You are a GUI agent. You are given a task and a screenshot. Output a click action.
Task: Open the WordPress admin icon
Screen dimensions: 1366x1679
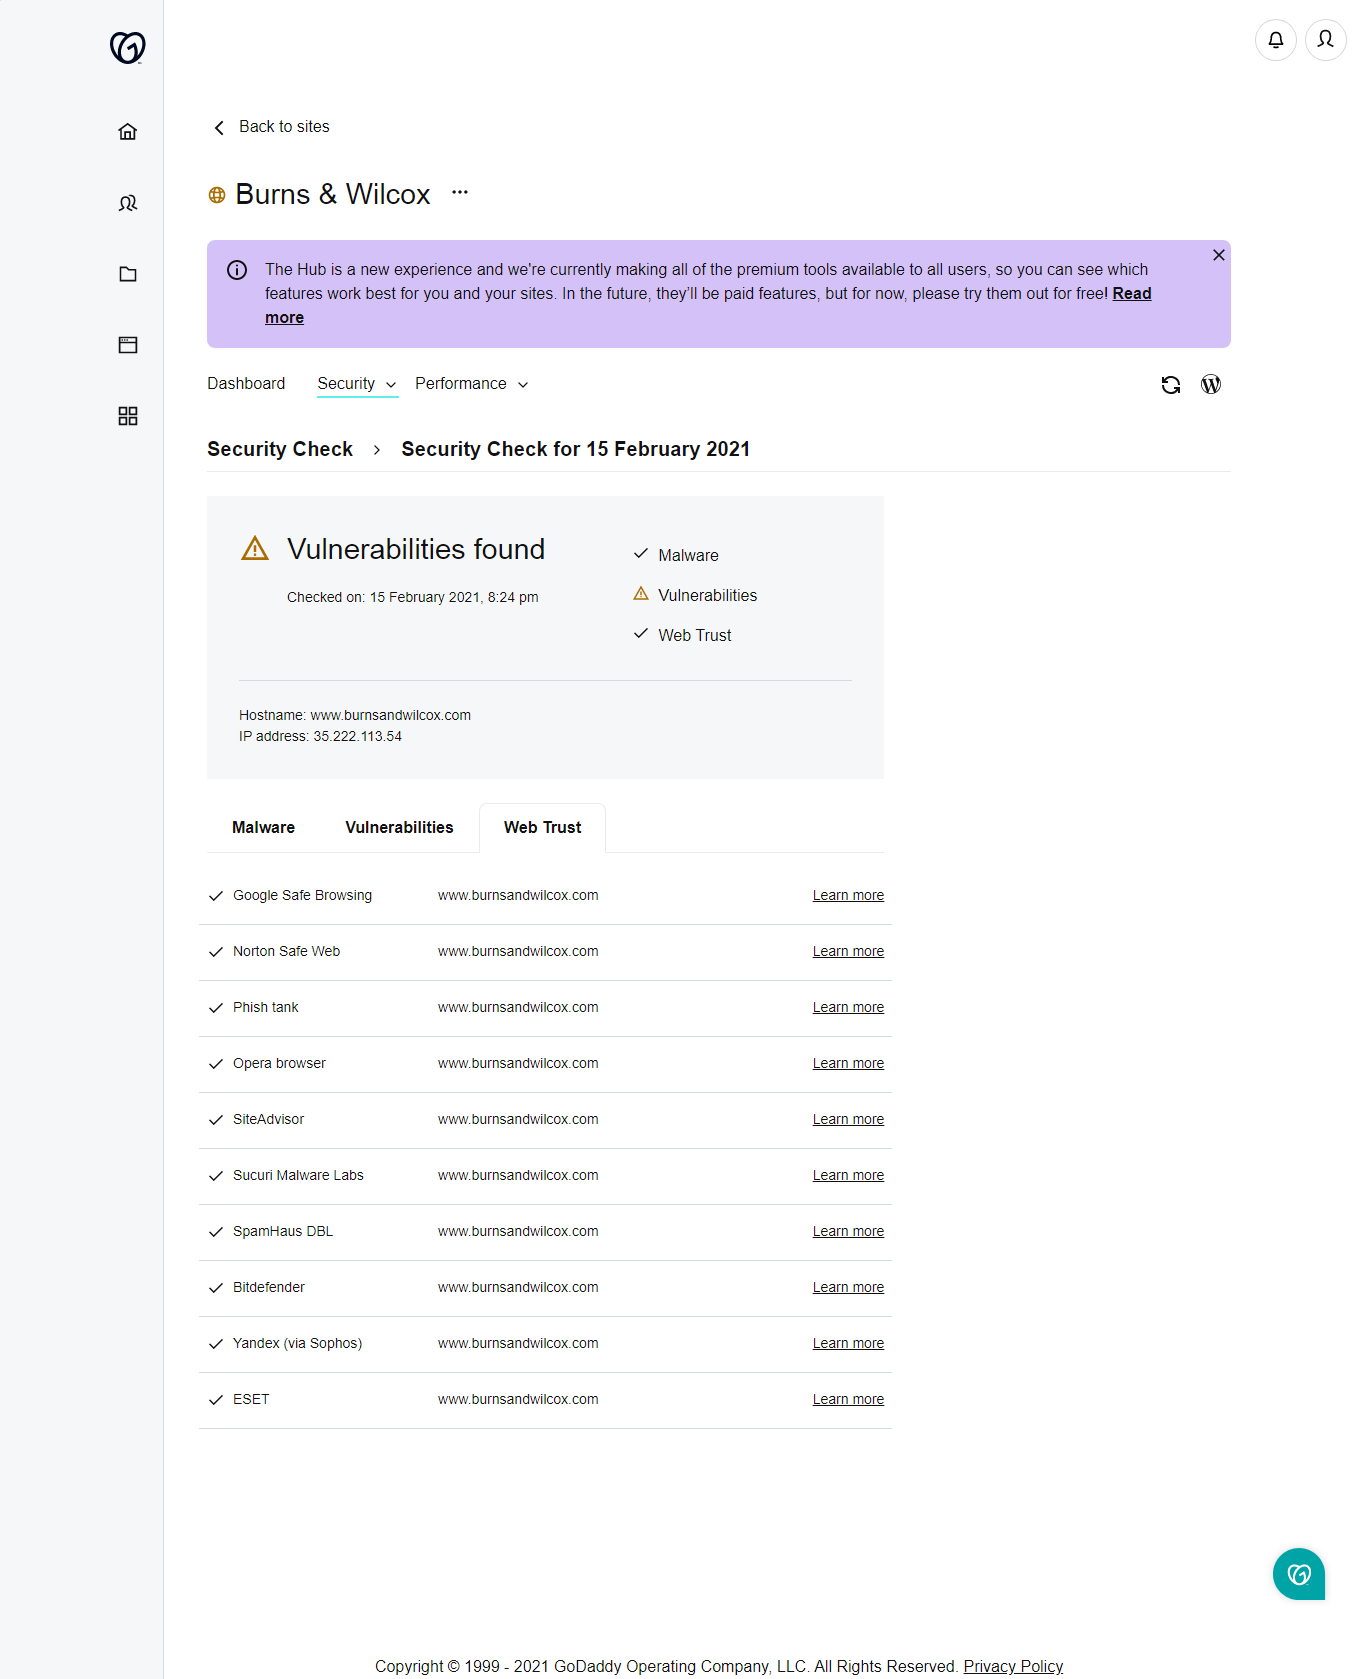1211,385
